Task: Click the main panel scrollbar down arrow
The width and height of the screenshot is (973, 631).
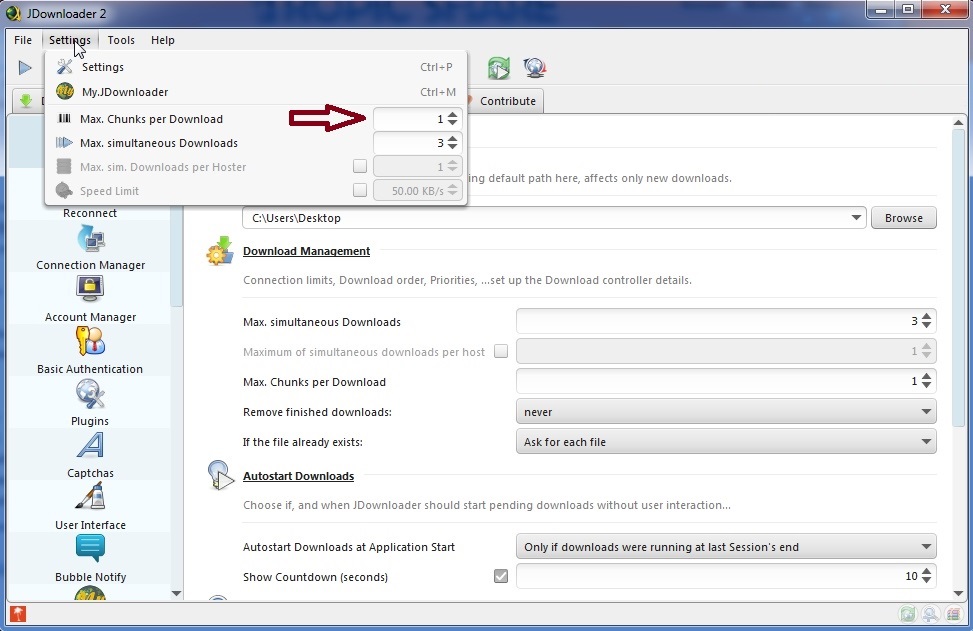Action: click(959, 593)
